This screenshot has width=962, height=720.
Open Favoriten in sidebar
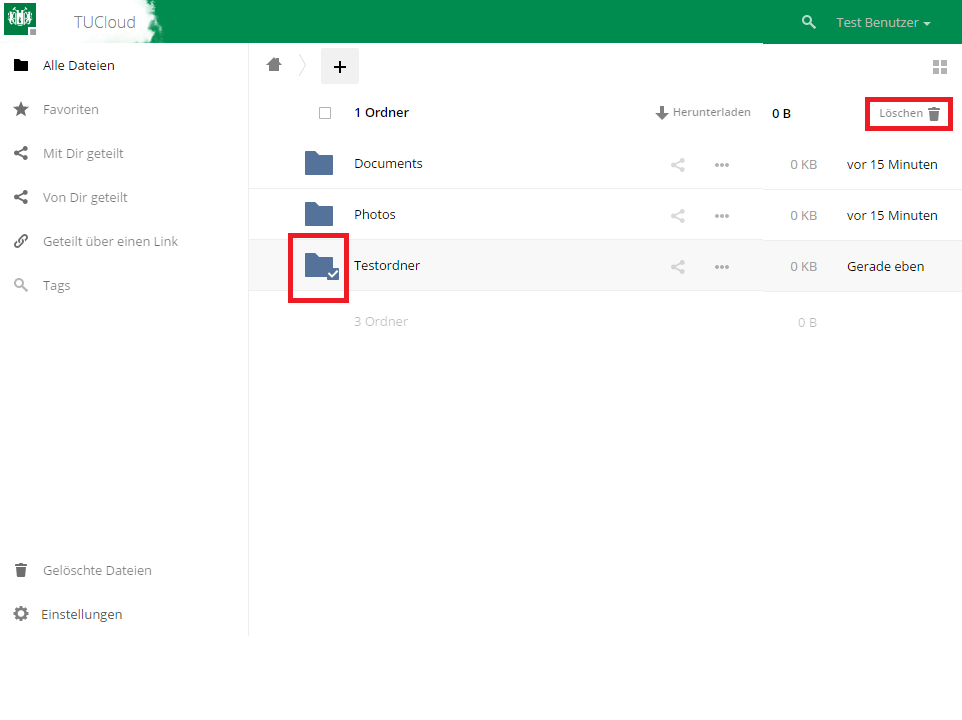70,110
